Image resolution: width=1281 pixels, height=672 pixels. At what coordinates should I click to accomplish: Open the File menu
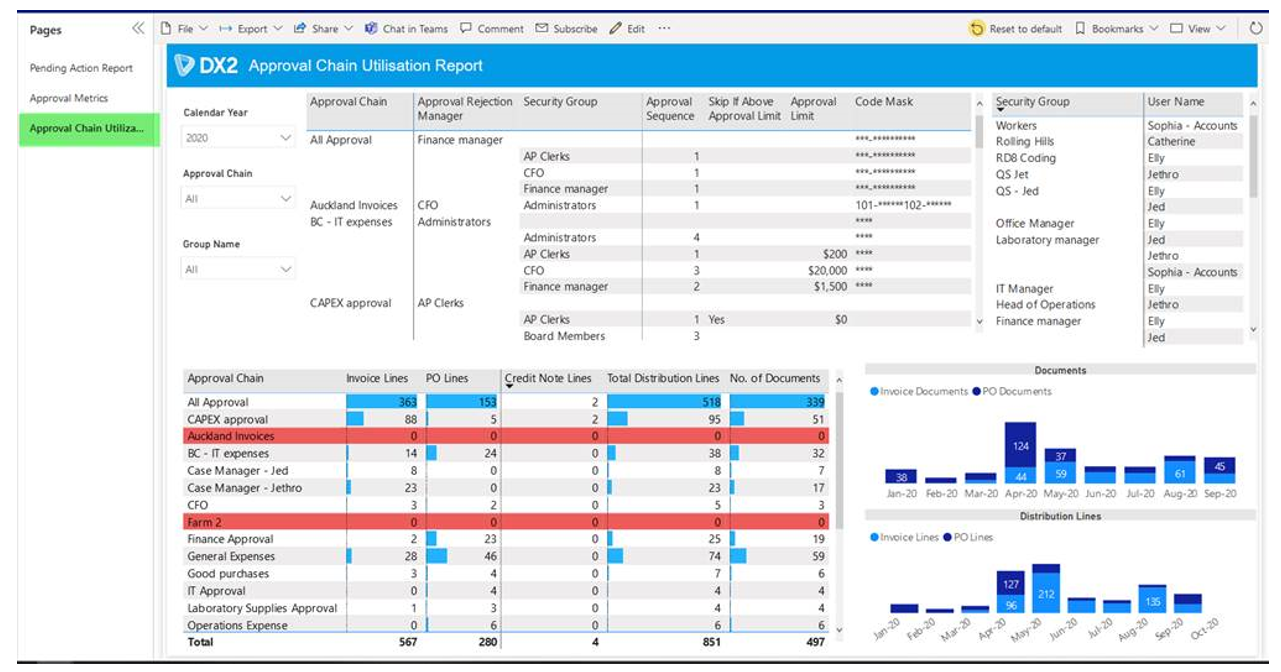coord(185,29)
